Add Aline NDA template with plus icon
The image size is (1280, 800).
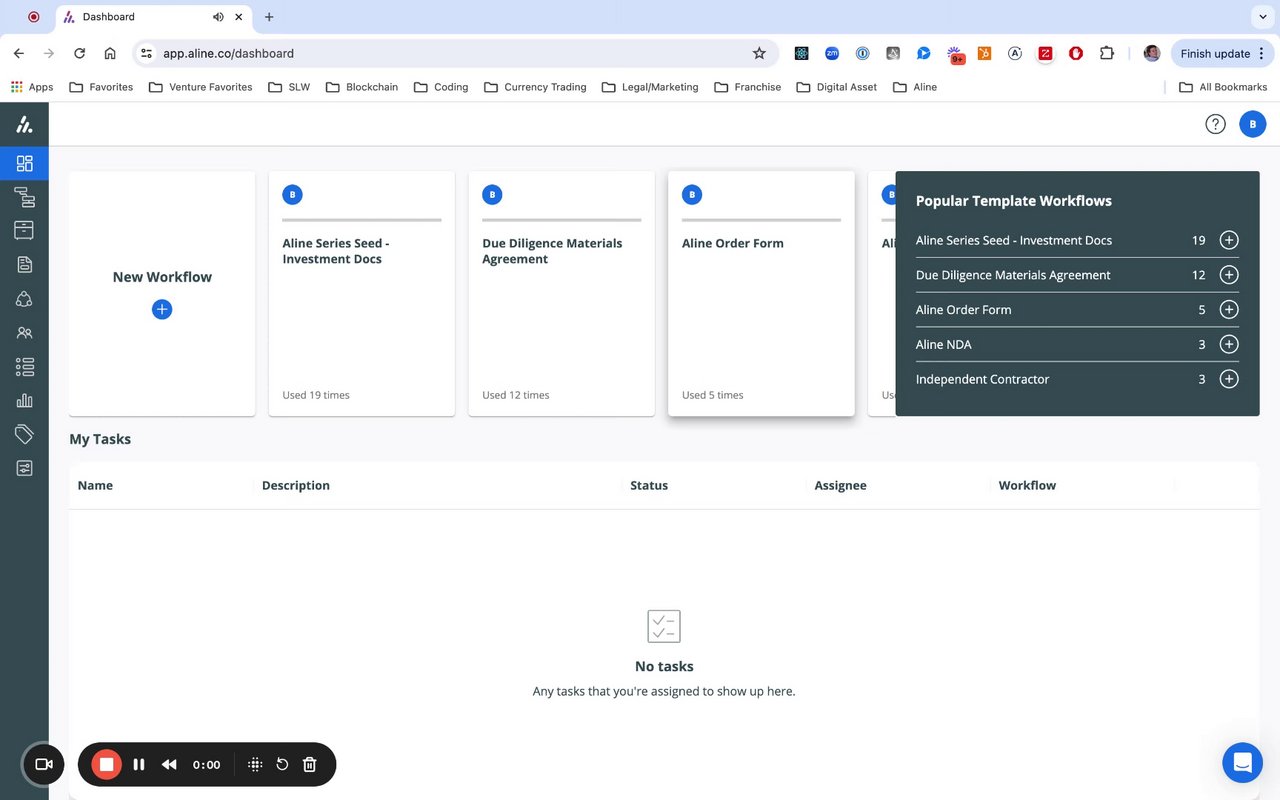tap(1229, 344)
